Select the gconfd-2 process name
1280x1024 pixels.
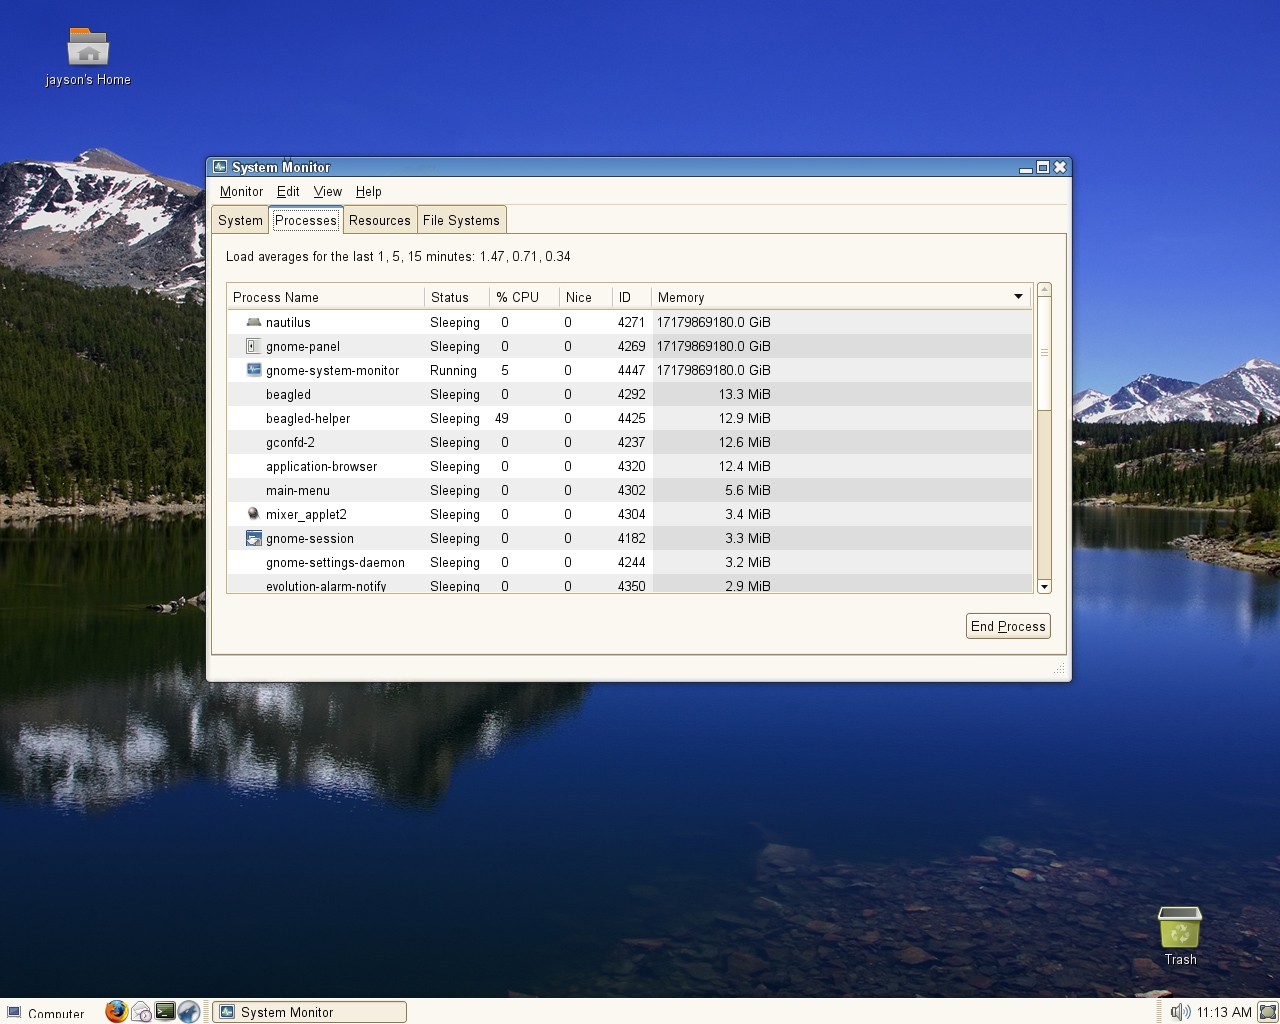point(290,442)
